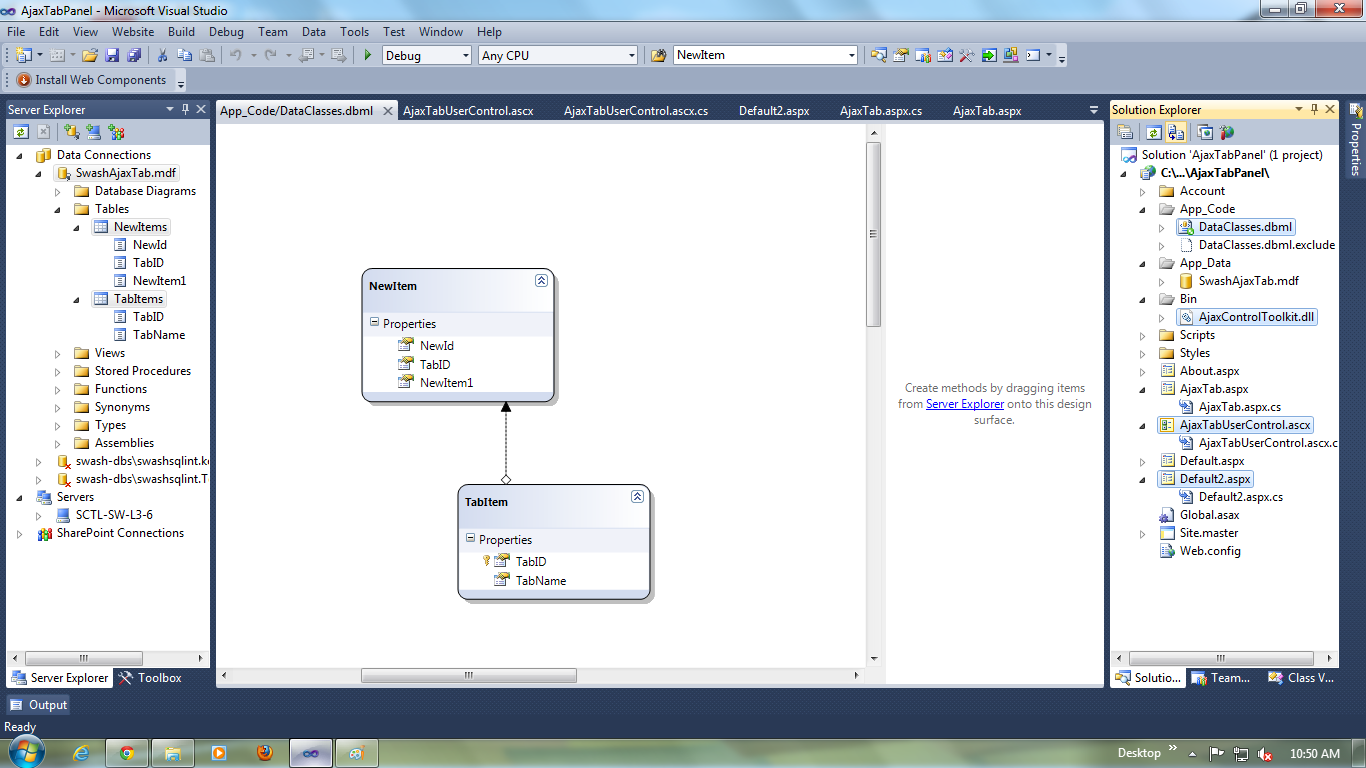The image size is (1366, 768).
Task: Select the NewItem1 property in NewItem class
Action: point(447,382)
